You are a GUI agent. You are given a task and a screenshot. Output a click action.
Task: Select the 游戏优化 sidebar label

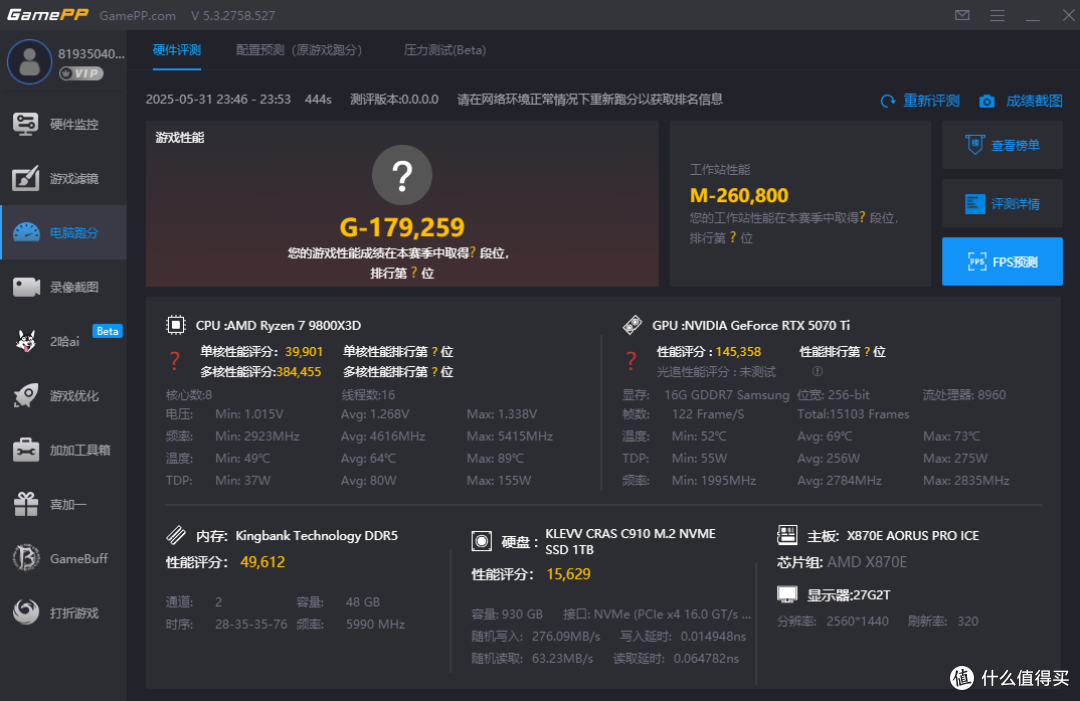click(x=74, y=395)
